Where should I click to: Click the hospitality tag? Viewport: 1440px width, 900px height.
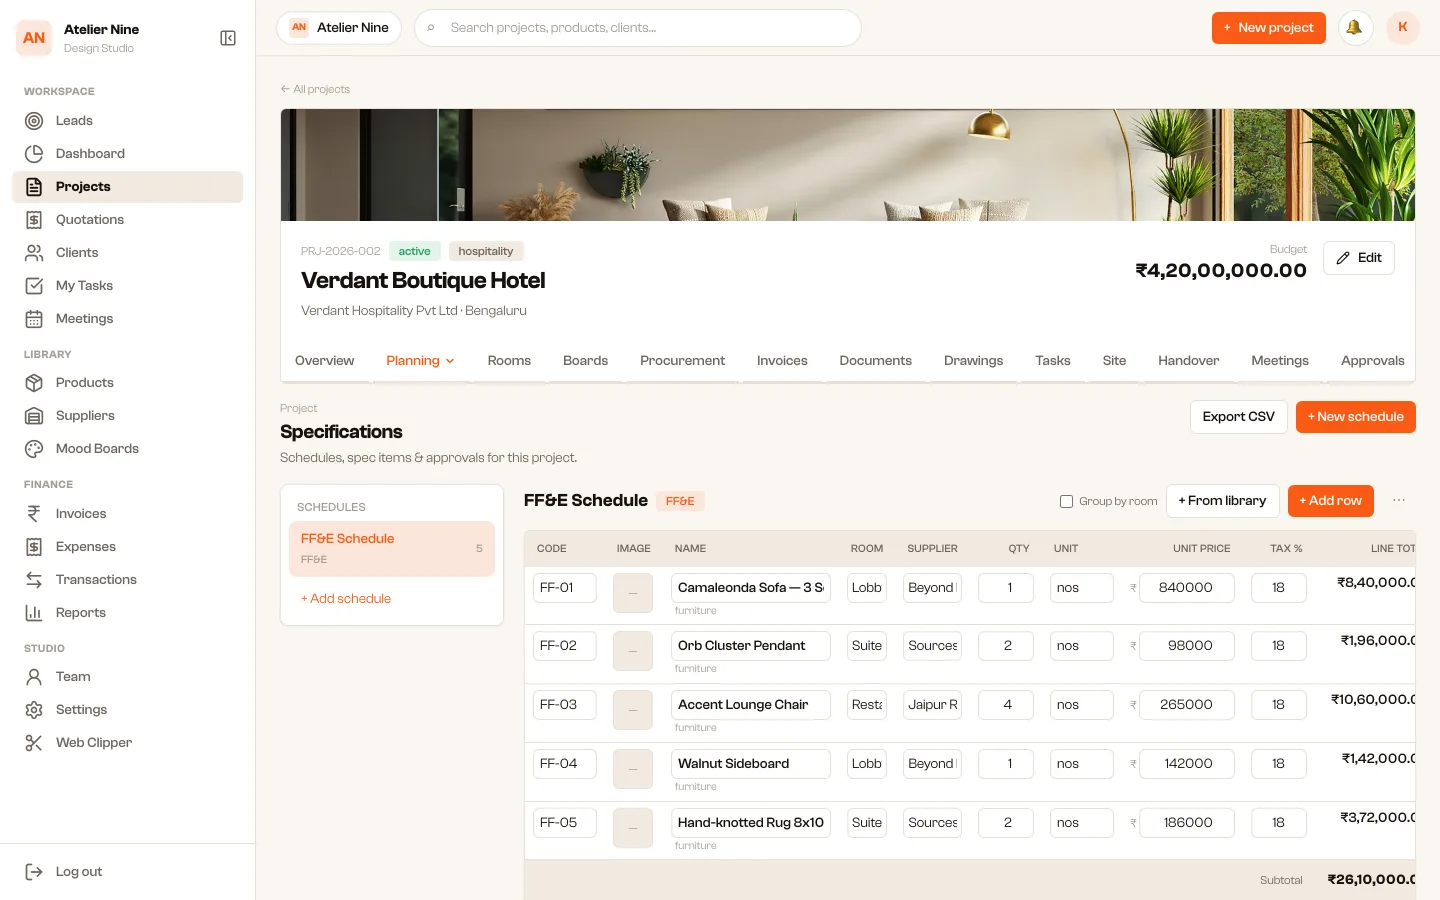486,251
